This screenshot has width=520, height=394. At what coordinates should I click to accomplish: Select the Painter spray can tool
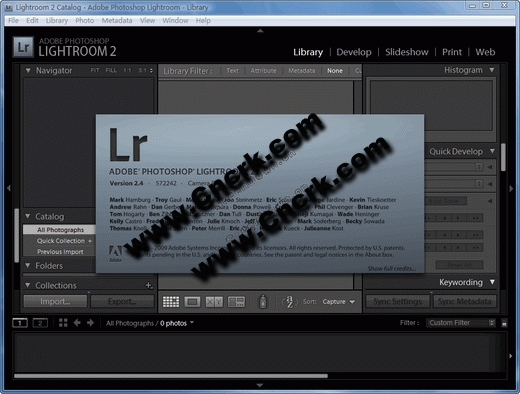pos(263,301)
